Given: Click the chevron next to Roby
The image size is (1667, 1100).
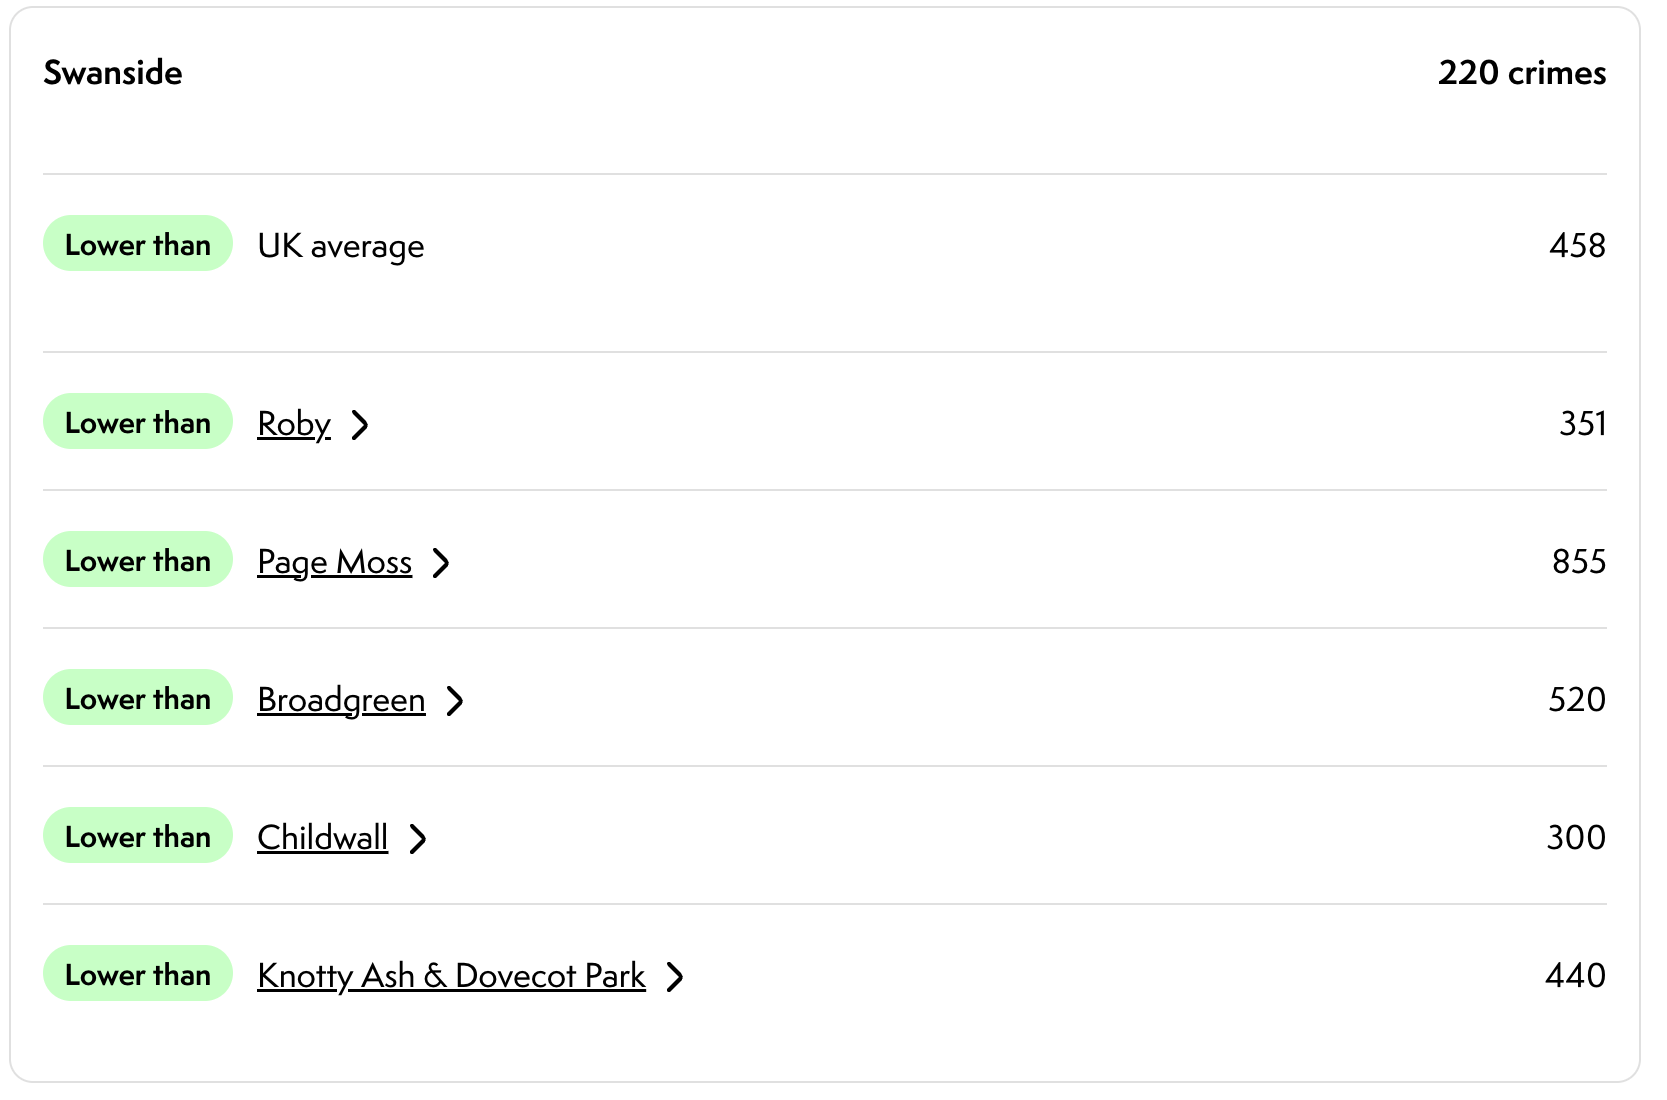Looking at the screenshot, I should click(x=361, y=425).
